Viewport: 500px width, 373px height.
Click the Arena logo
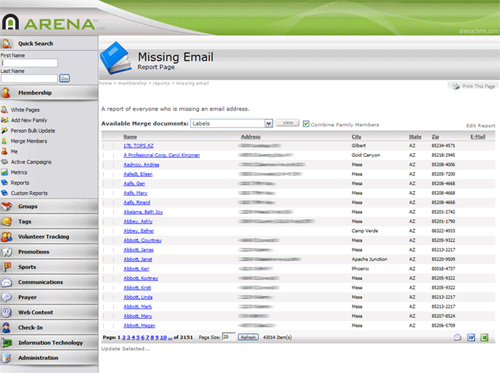tap(49, 23)
